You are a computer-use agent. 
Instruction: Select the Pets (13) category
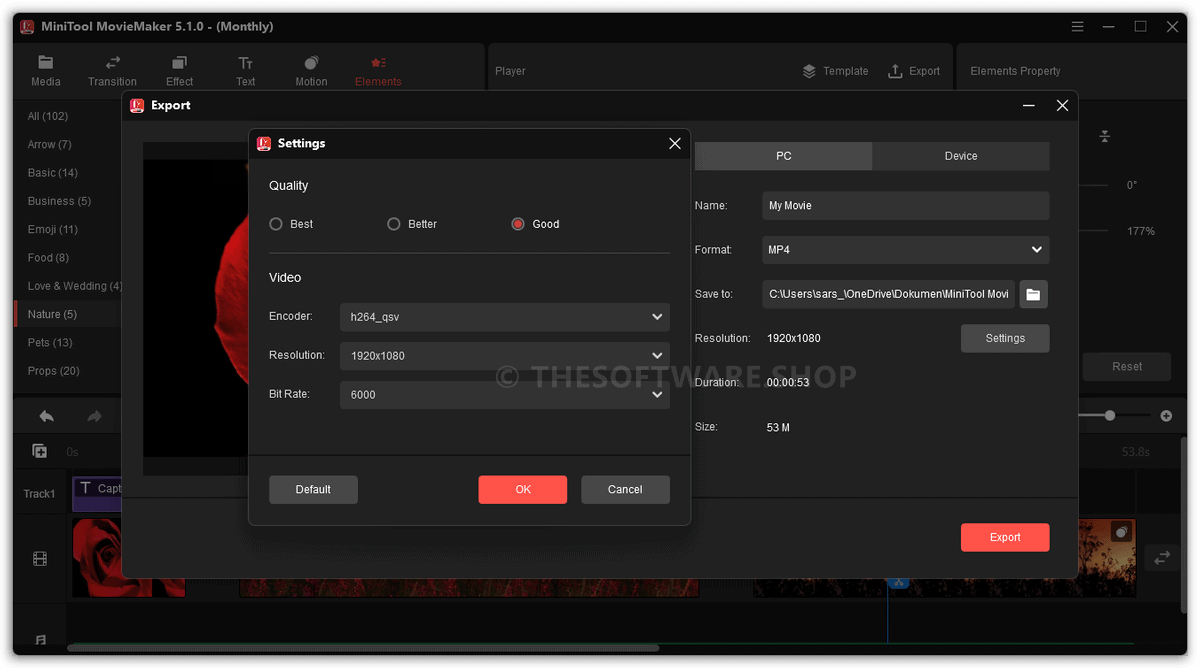pyautogui.click(x=50, y=342)
